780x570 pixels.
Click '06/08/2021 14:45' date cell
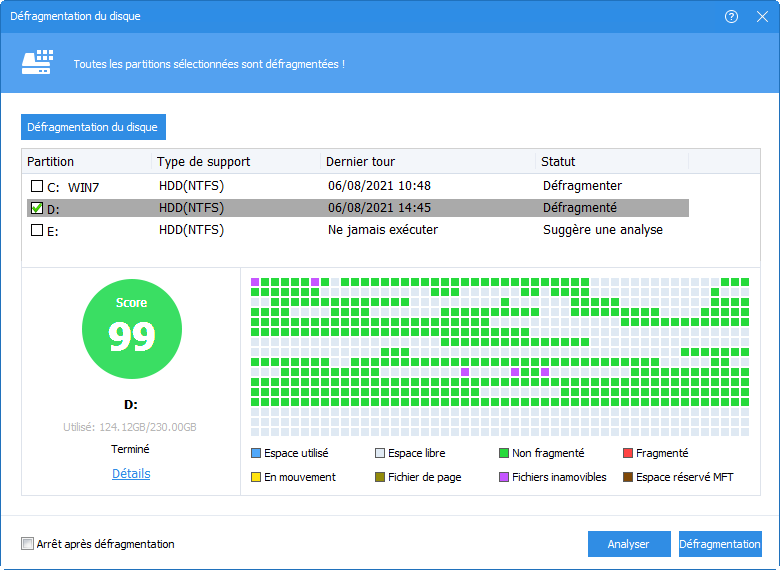pos(379,208)
